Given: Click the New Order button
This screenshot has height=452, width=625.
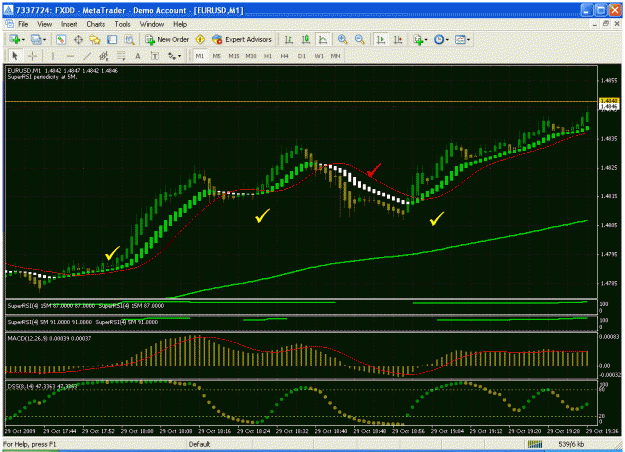Looking at the screenshot, I should pyautogui.click(x=167, y=39).
